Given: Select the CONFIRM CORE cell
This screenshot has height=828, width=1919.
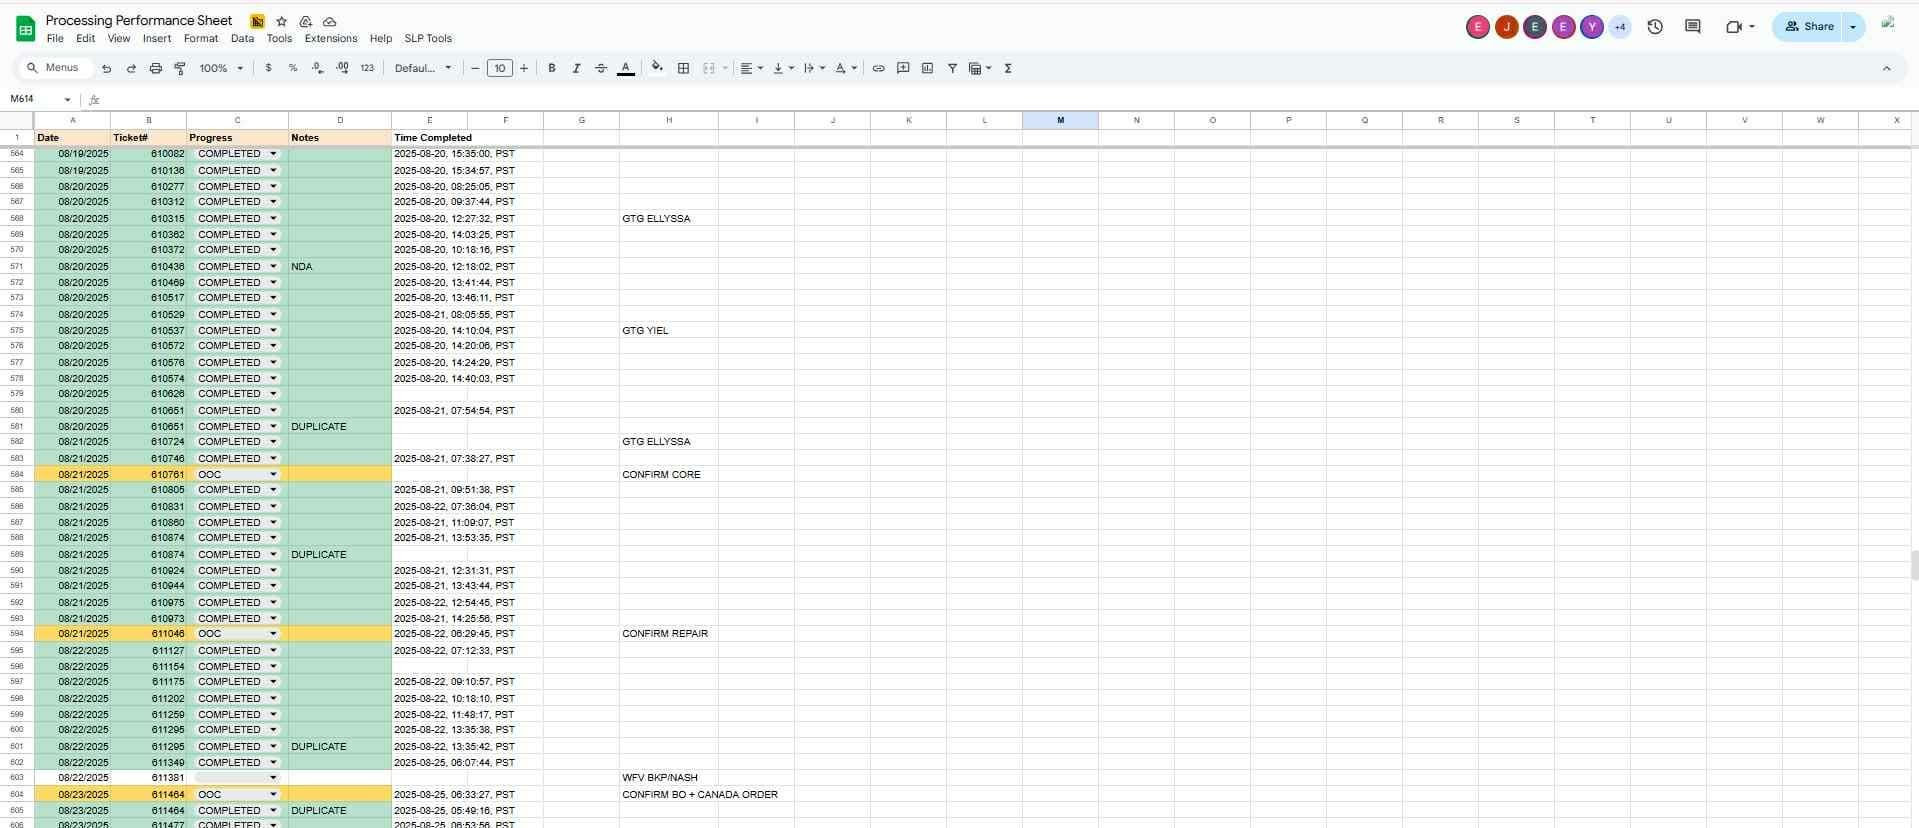Looking at the screenshot, I should point(668,474).
